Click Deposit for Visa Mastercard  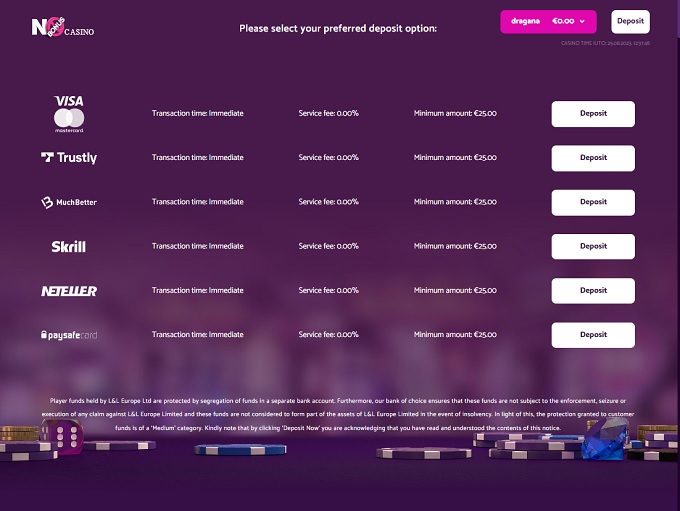[x=593, y=114]
